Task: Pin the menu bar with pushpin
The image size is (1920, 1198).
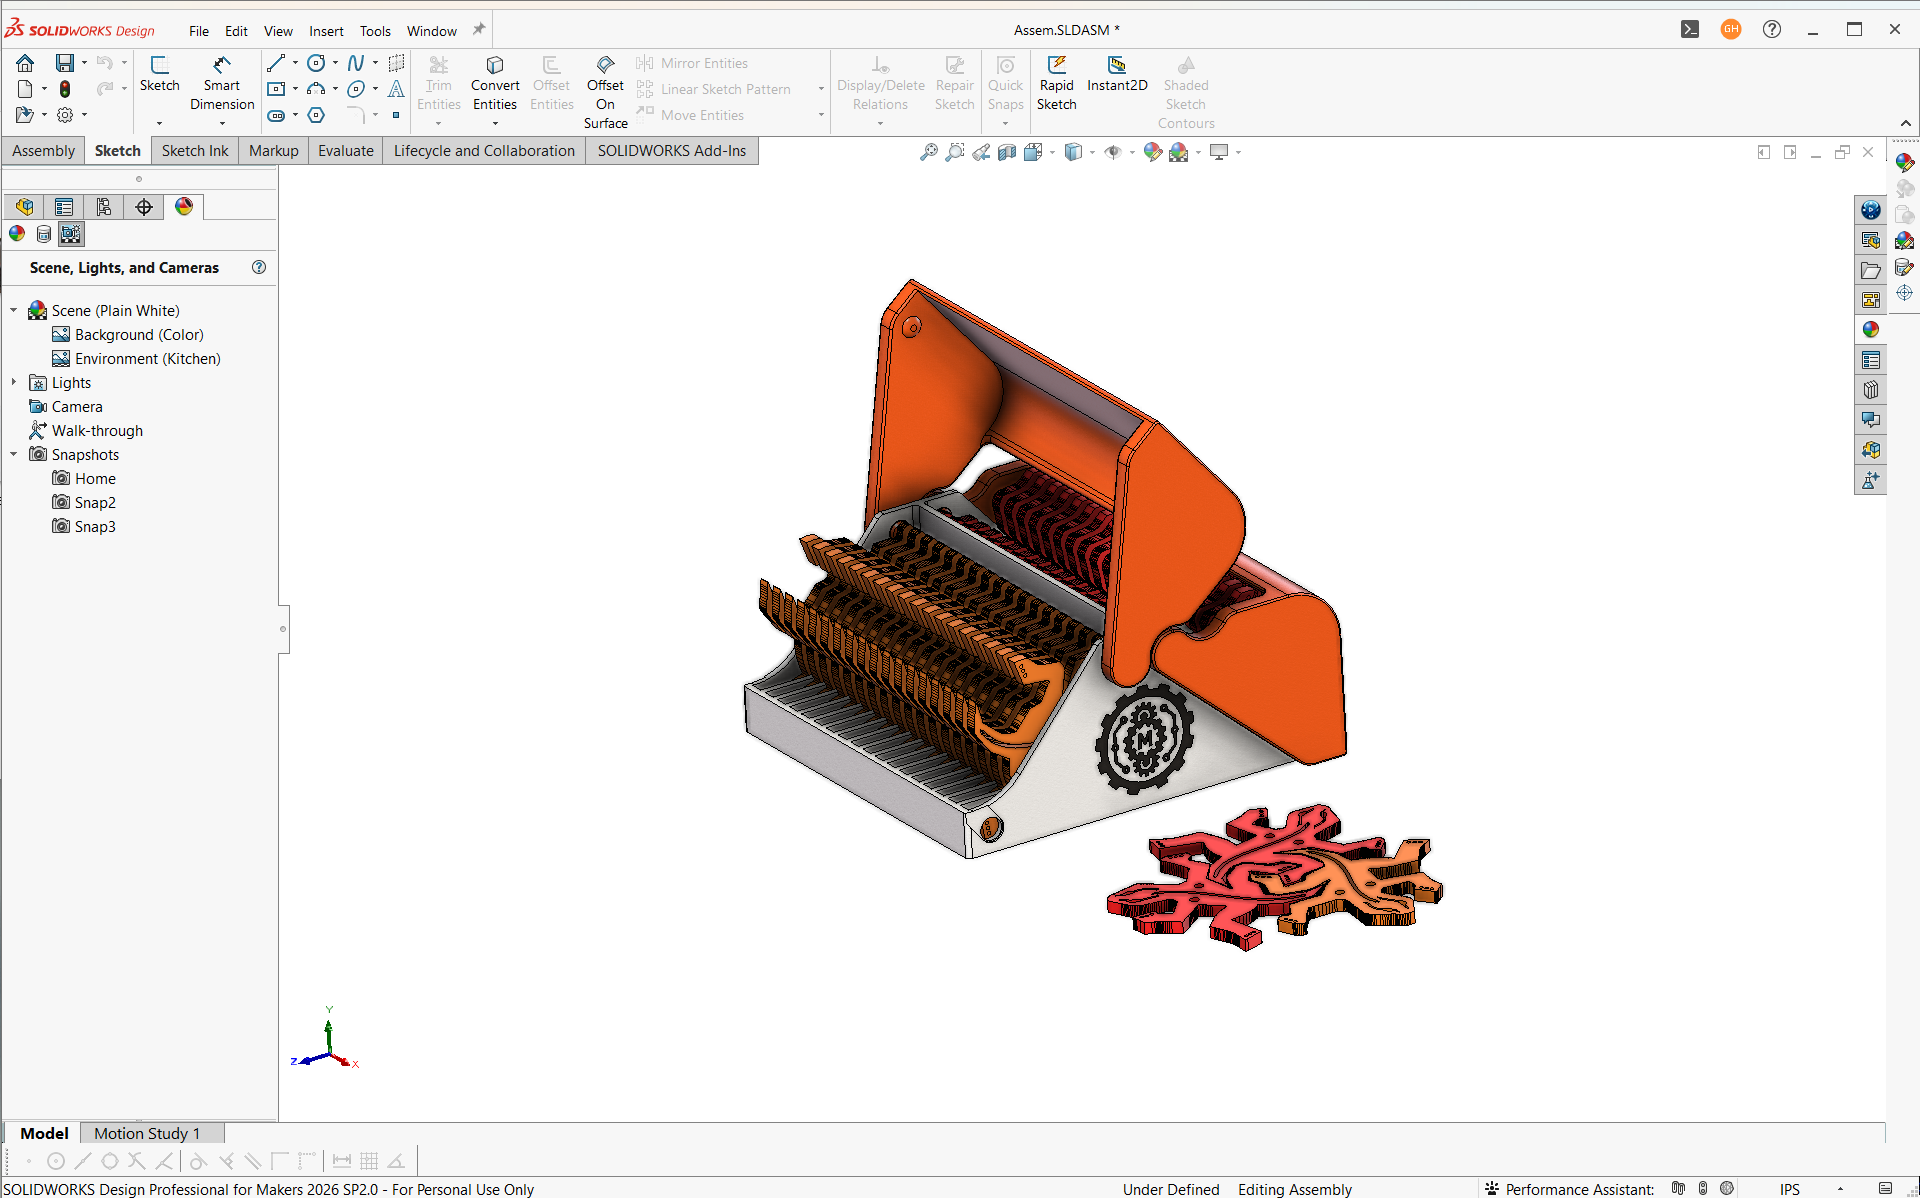Action: point(479,30)
